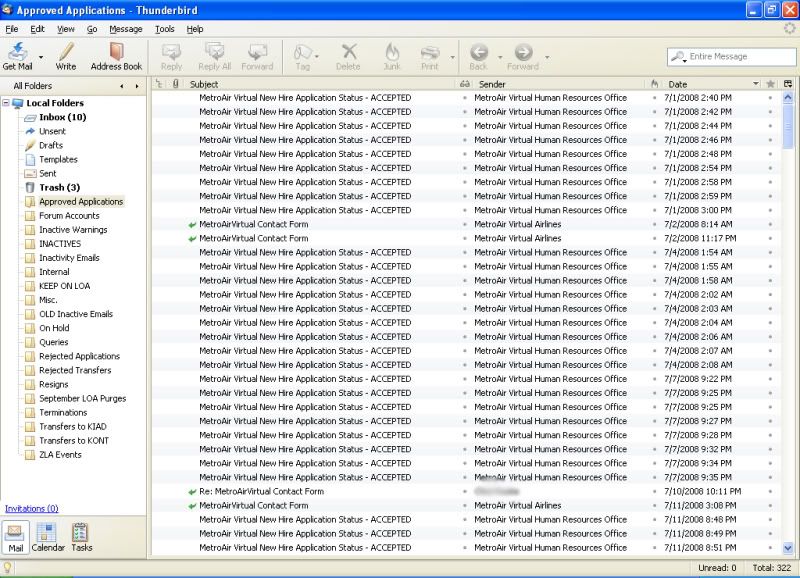Select the Rejected Applications folder

point(79,356)
